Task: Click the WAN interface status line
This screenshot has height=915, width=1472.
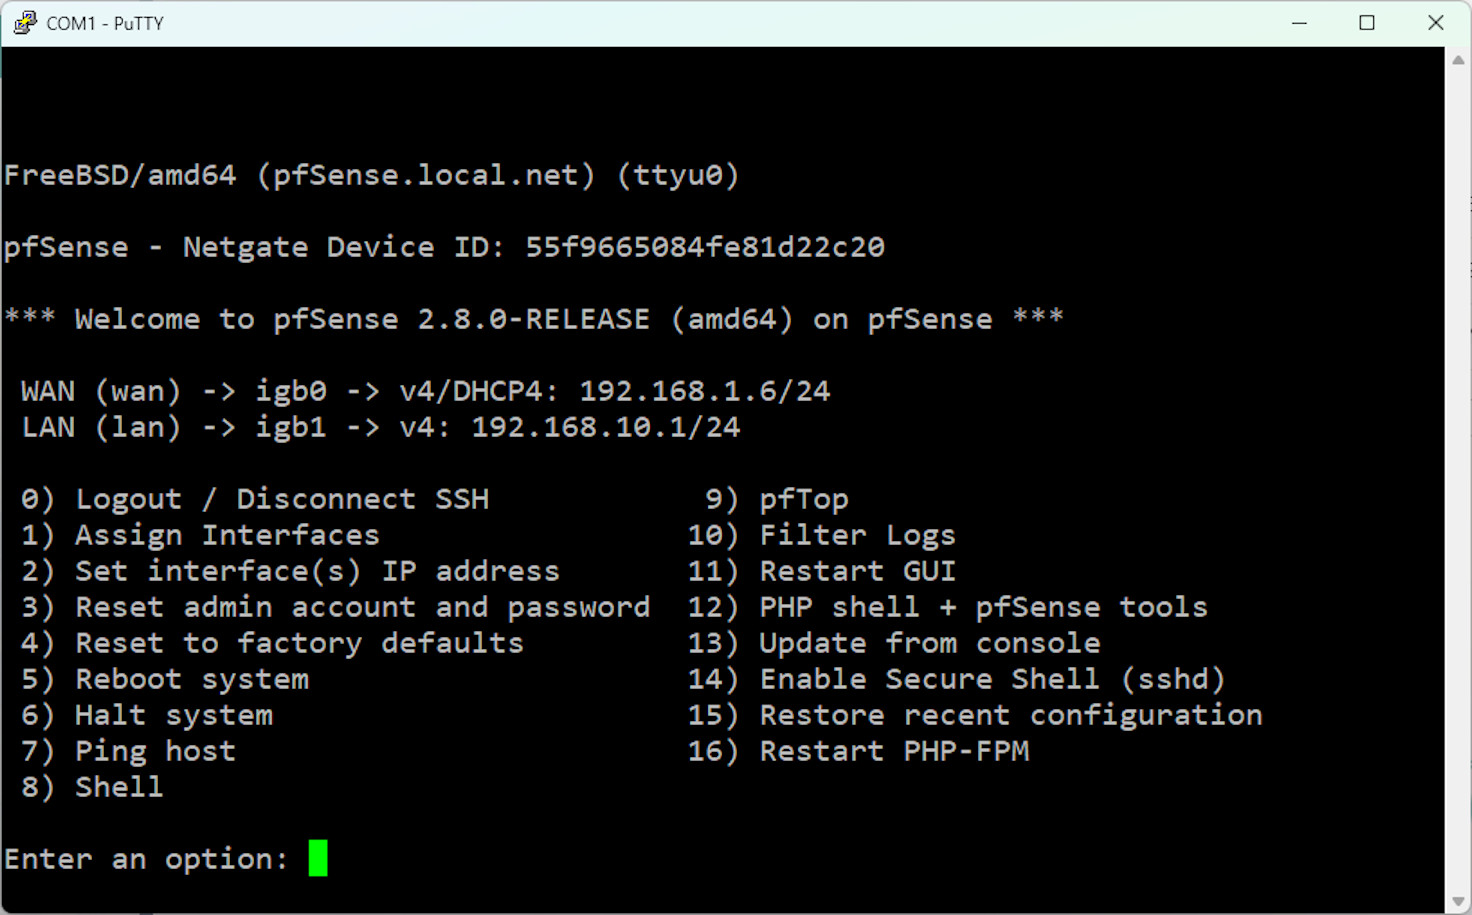Action: (x=424, y=390)
